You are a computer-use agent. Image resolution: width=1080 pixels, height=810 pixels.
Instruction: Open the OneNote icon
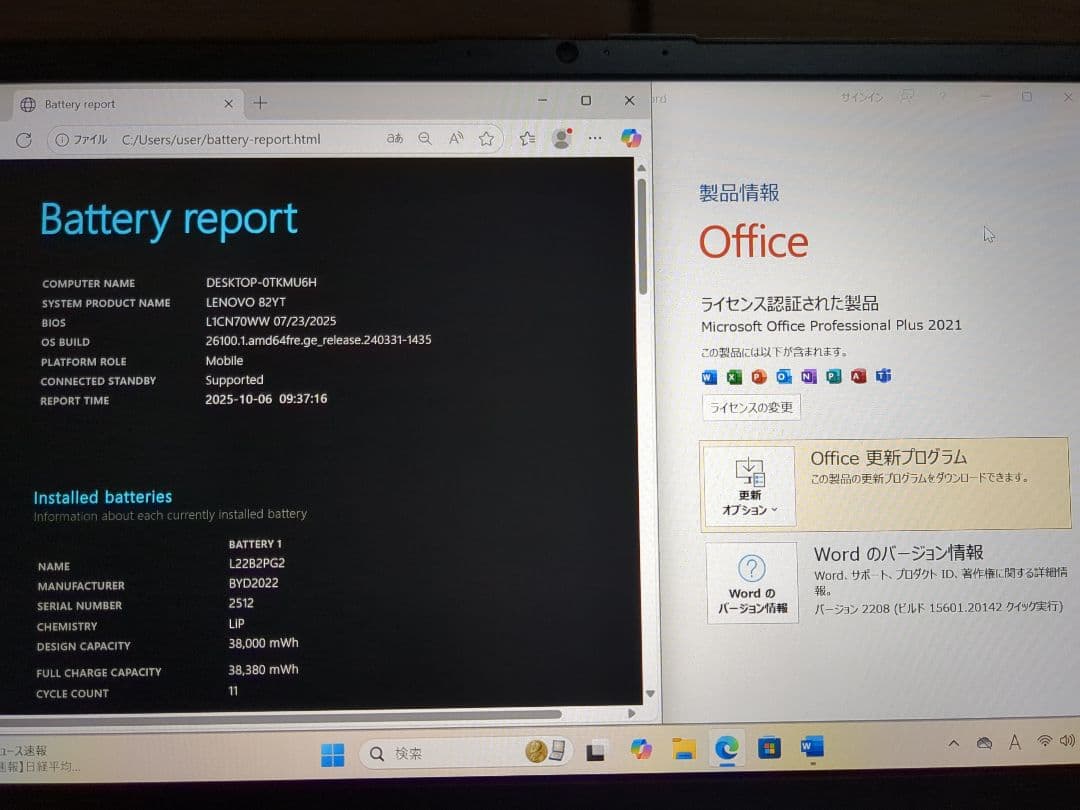pyautogui.click(x=807, y=377)
